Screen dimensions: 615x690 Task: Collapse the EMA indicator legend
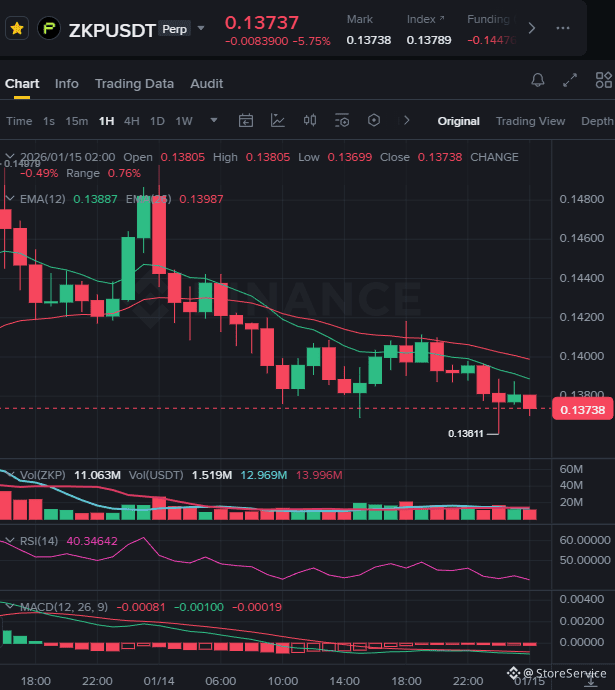pos(10,199)
